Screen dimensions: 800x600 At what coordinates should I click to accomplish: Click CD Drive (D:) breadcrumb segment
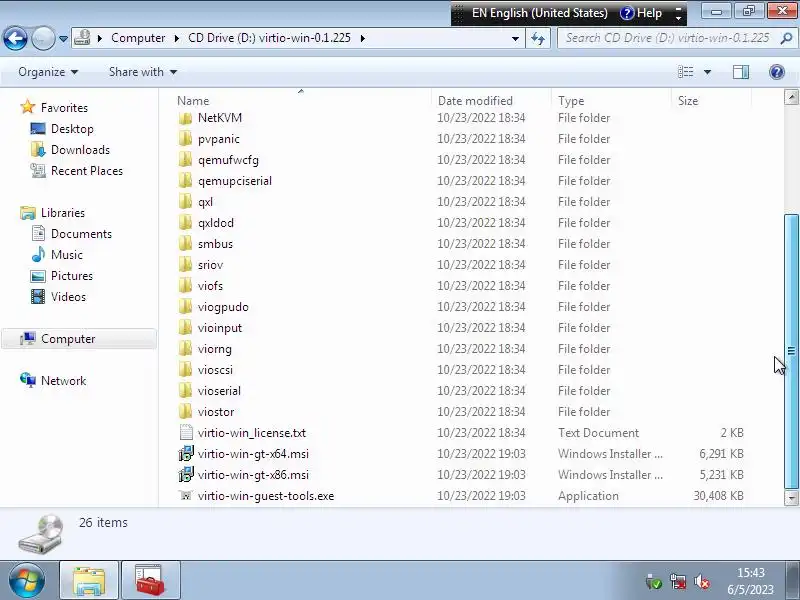[x=269, y=38]
